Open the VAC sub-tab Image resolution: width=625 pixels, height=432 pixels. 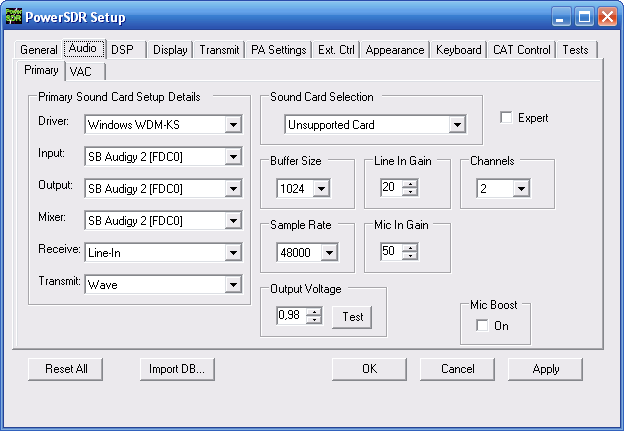(80, 71)
